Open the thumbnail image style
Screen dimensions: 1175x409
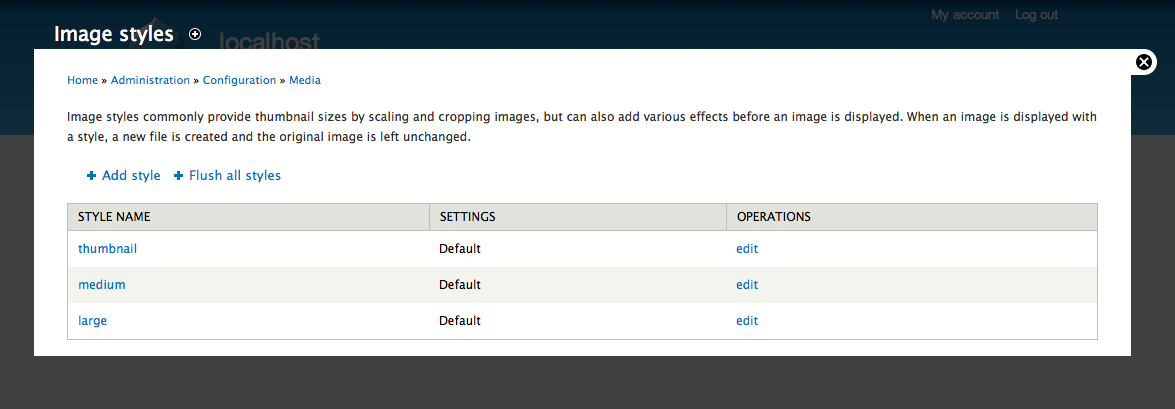[x=107, y=249]
